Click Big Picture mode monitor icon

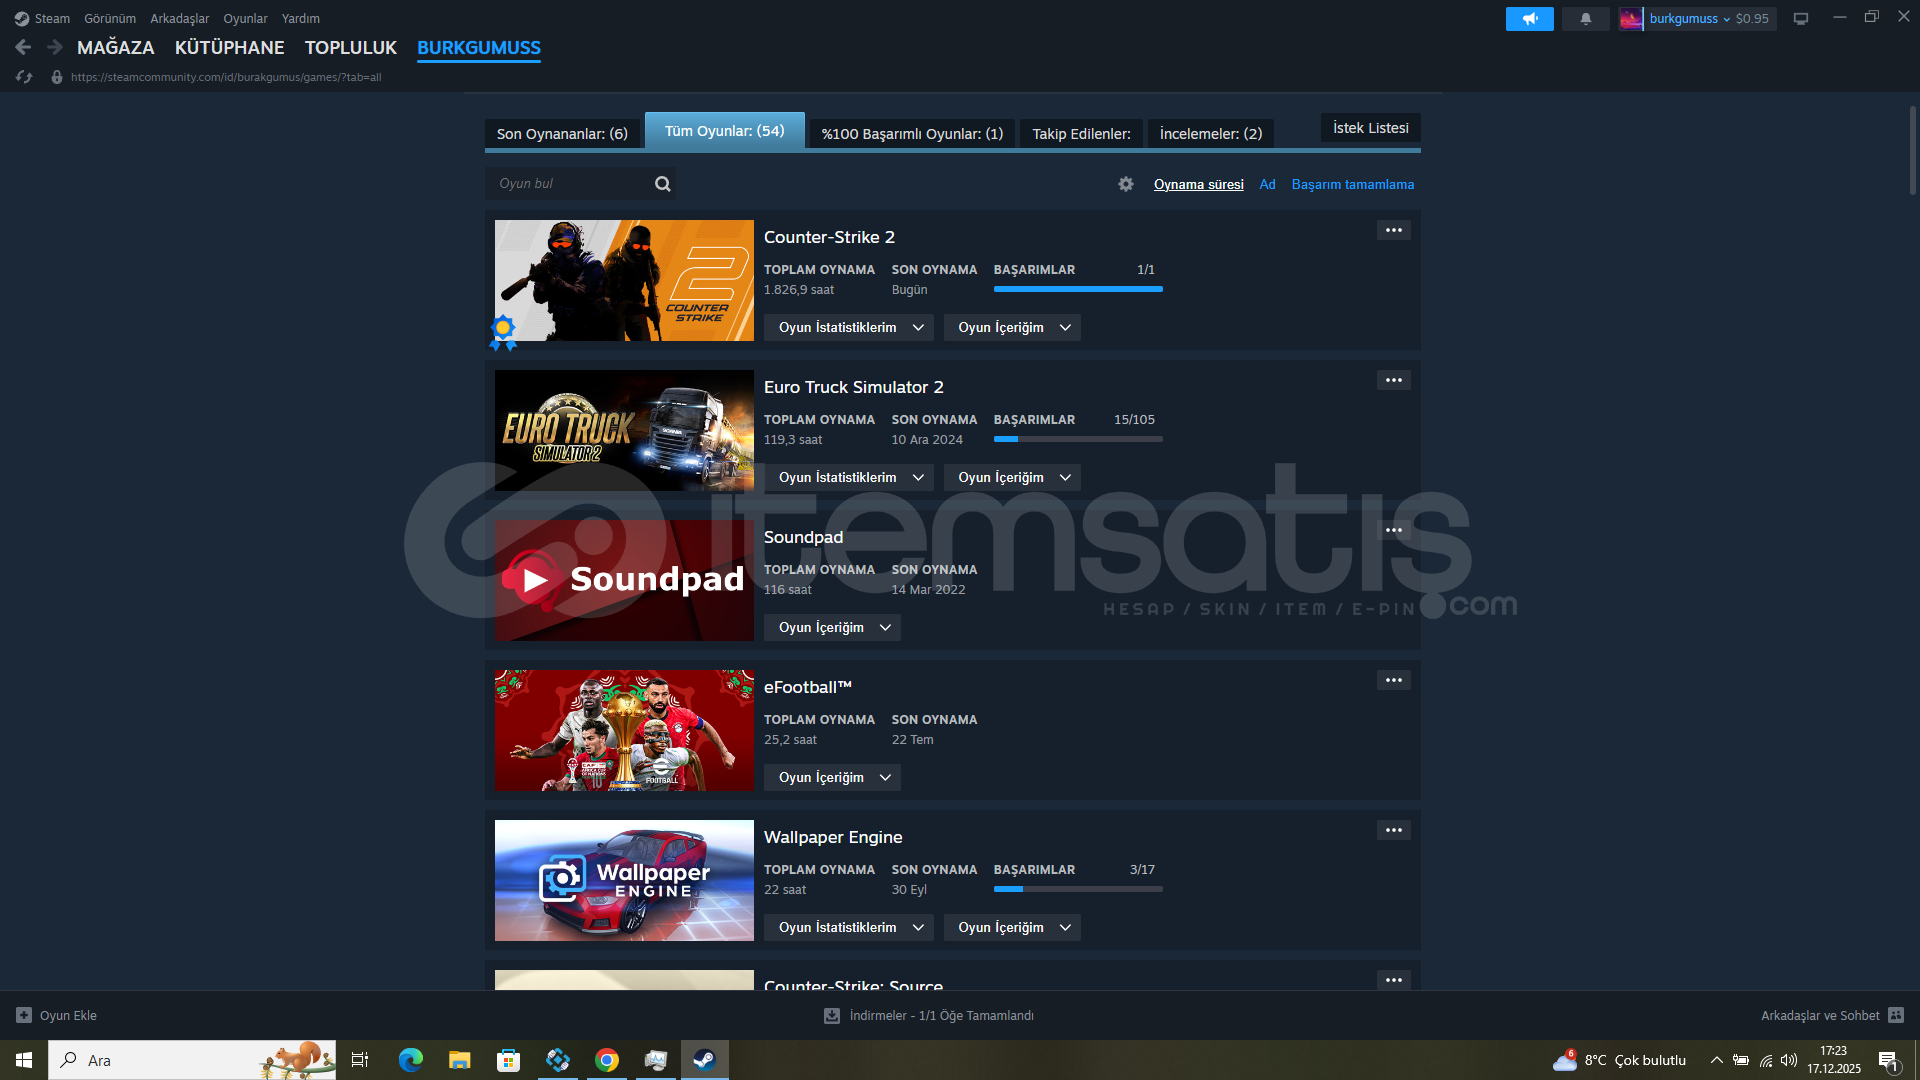click(x=1800, y=19)
